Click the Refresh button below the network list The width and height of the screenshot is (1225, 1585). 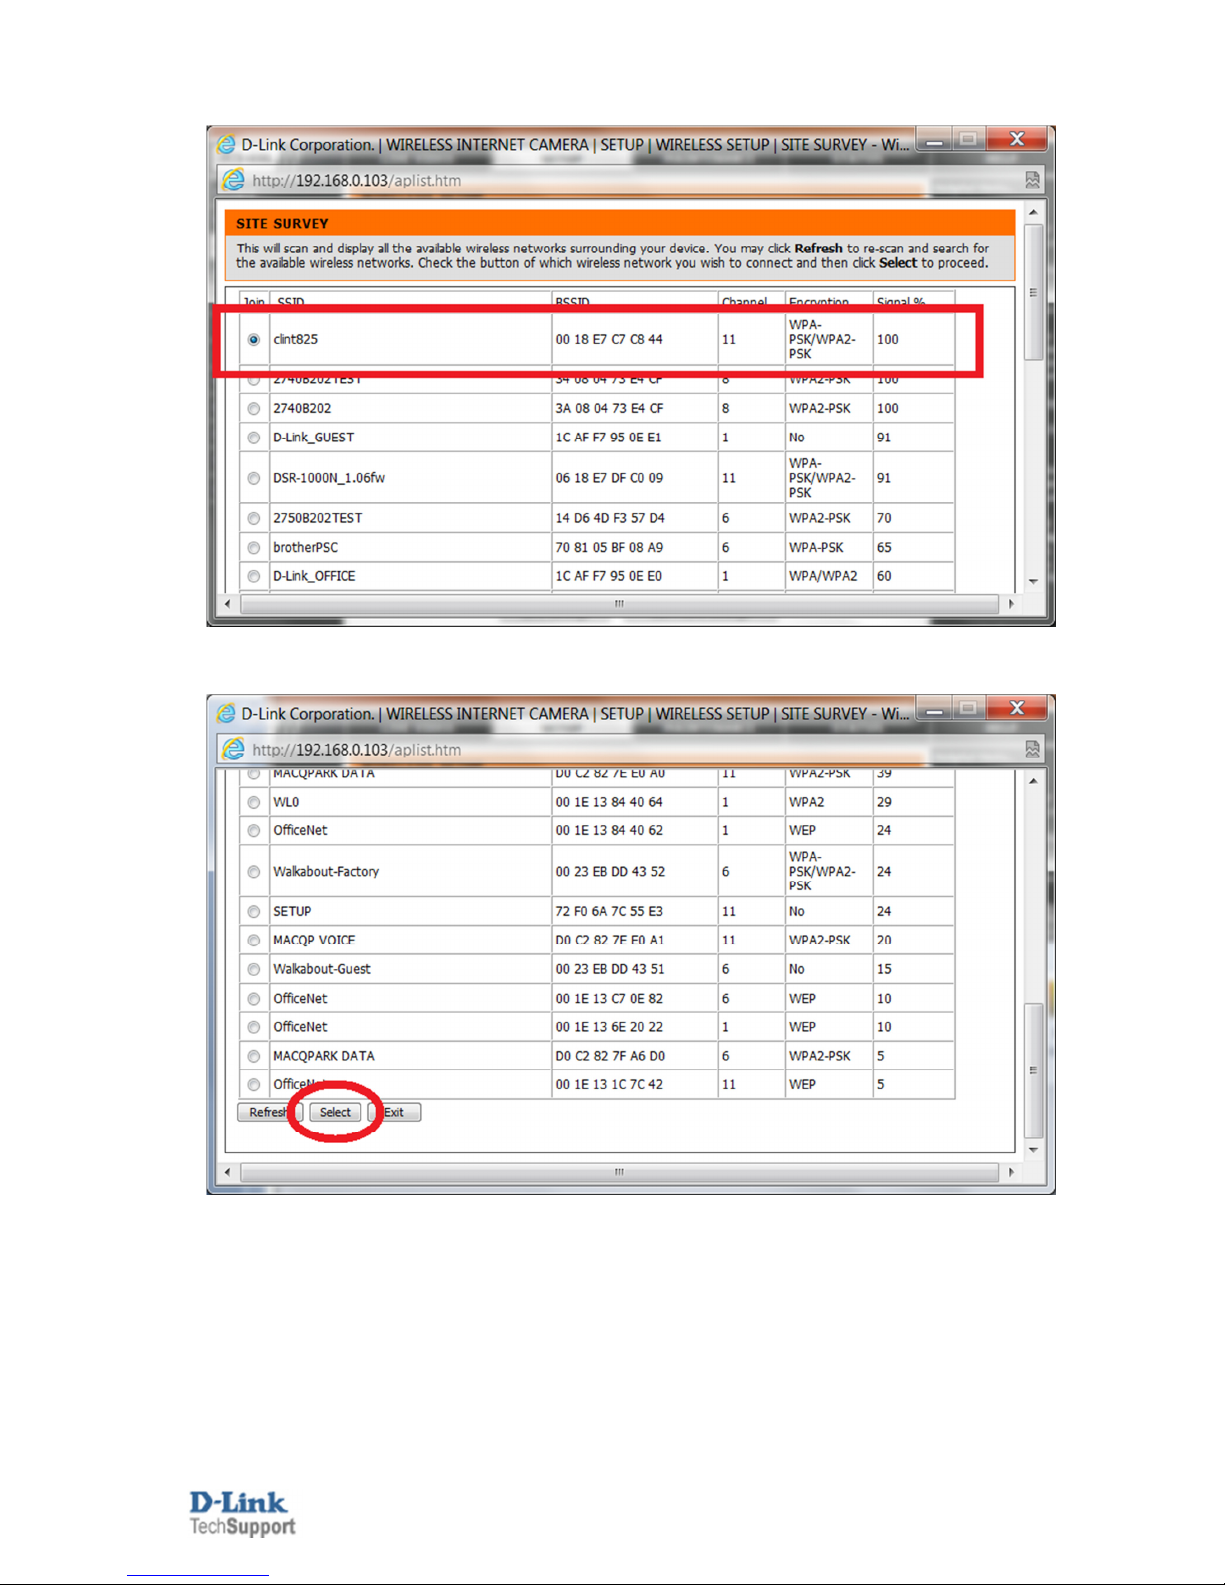click(268, 1113)
